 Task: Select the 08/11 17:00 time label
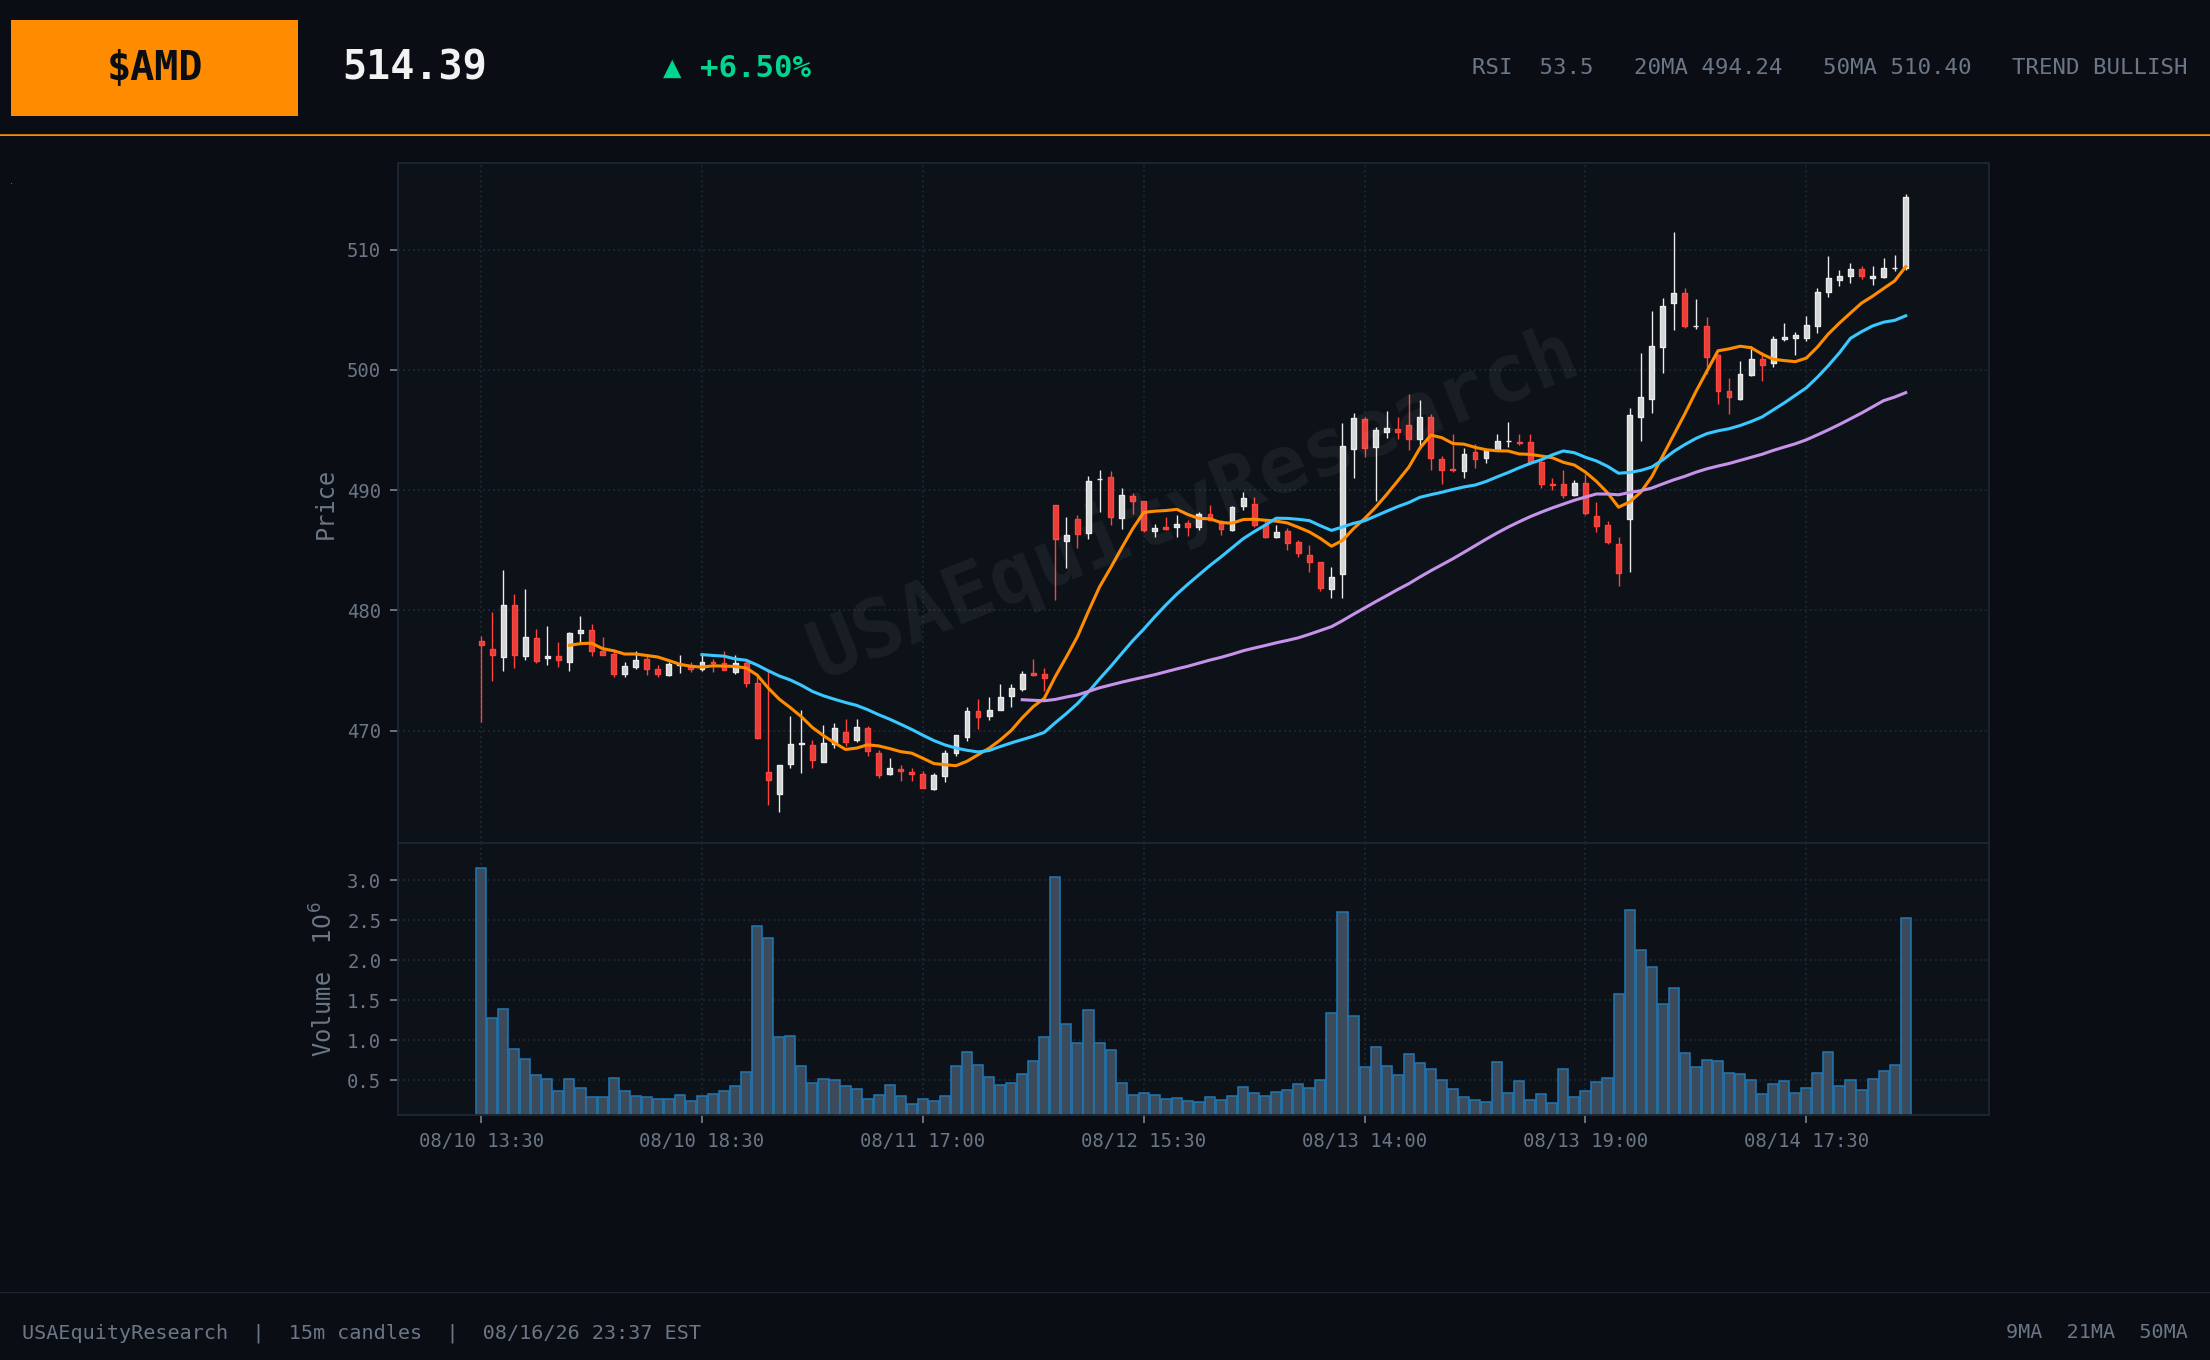point(922,1141)
